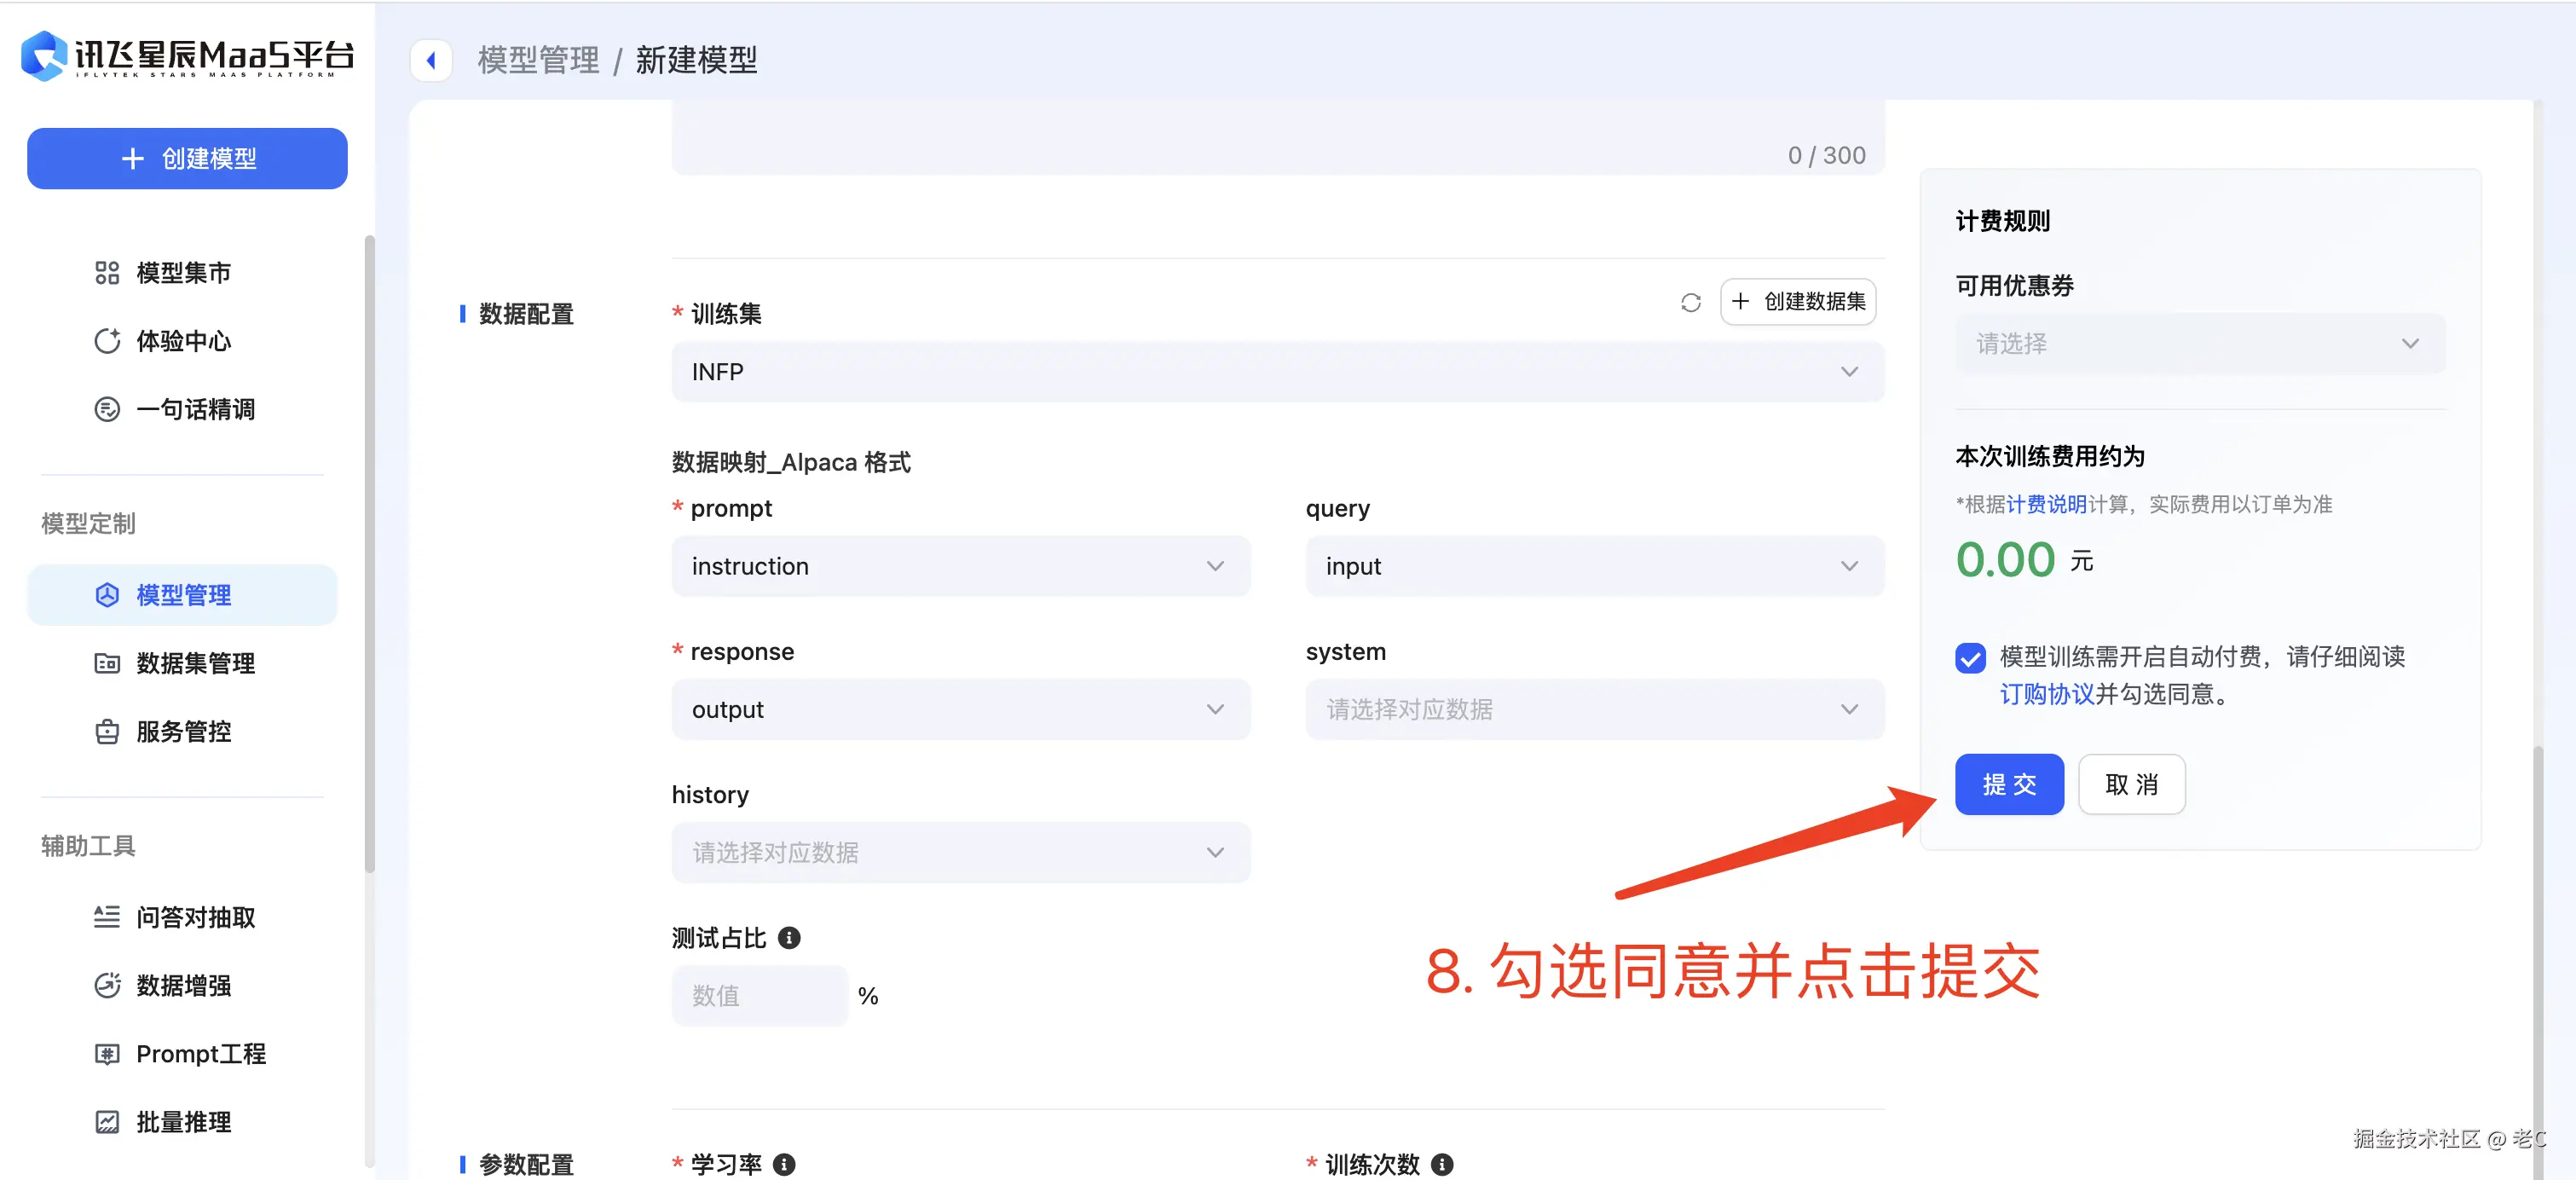Open 数据集管理 in the sidebar
This screenshot has width=2576, height=1180.
(195, 662)
